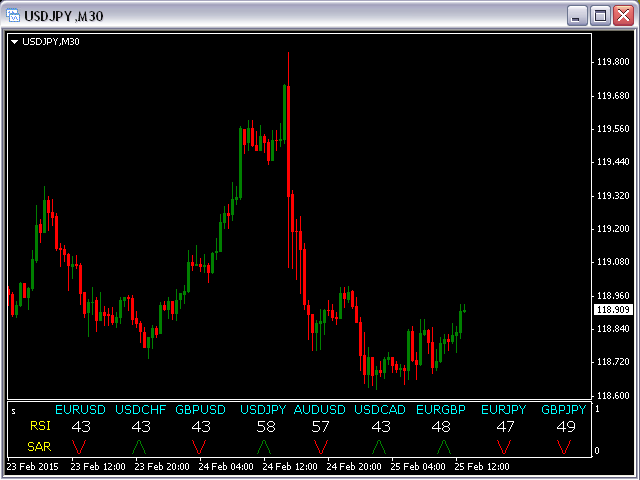Click the red down SAR arrow under AUDUSD

321,447
